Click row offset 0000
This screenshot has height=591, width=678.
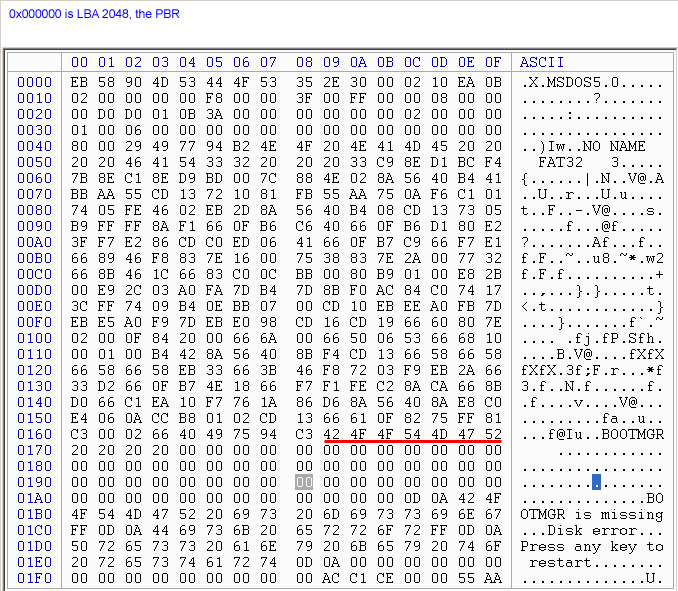pyautogui.click(x=34, y=82)
